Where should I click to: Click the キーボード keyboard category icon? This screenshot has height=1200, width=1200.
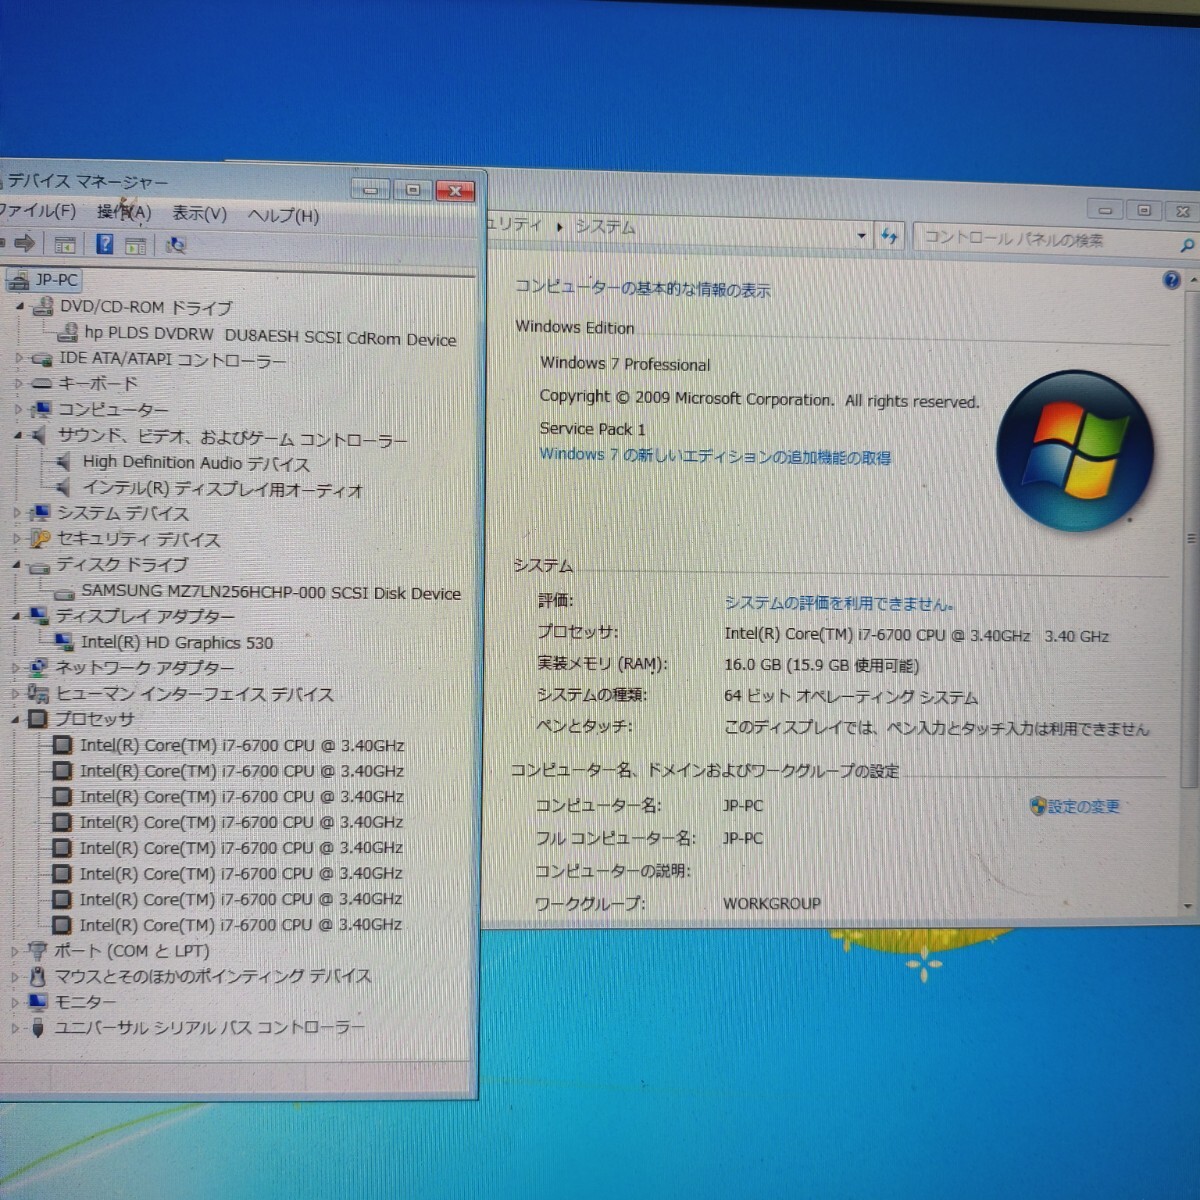coord(41,383)
